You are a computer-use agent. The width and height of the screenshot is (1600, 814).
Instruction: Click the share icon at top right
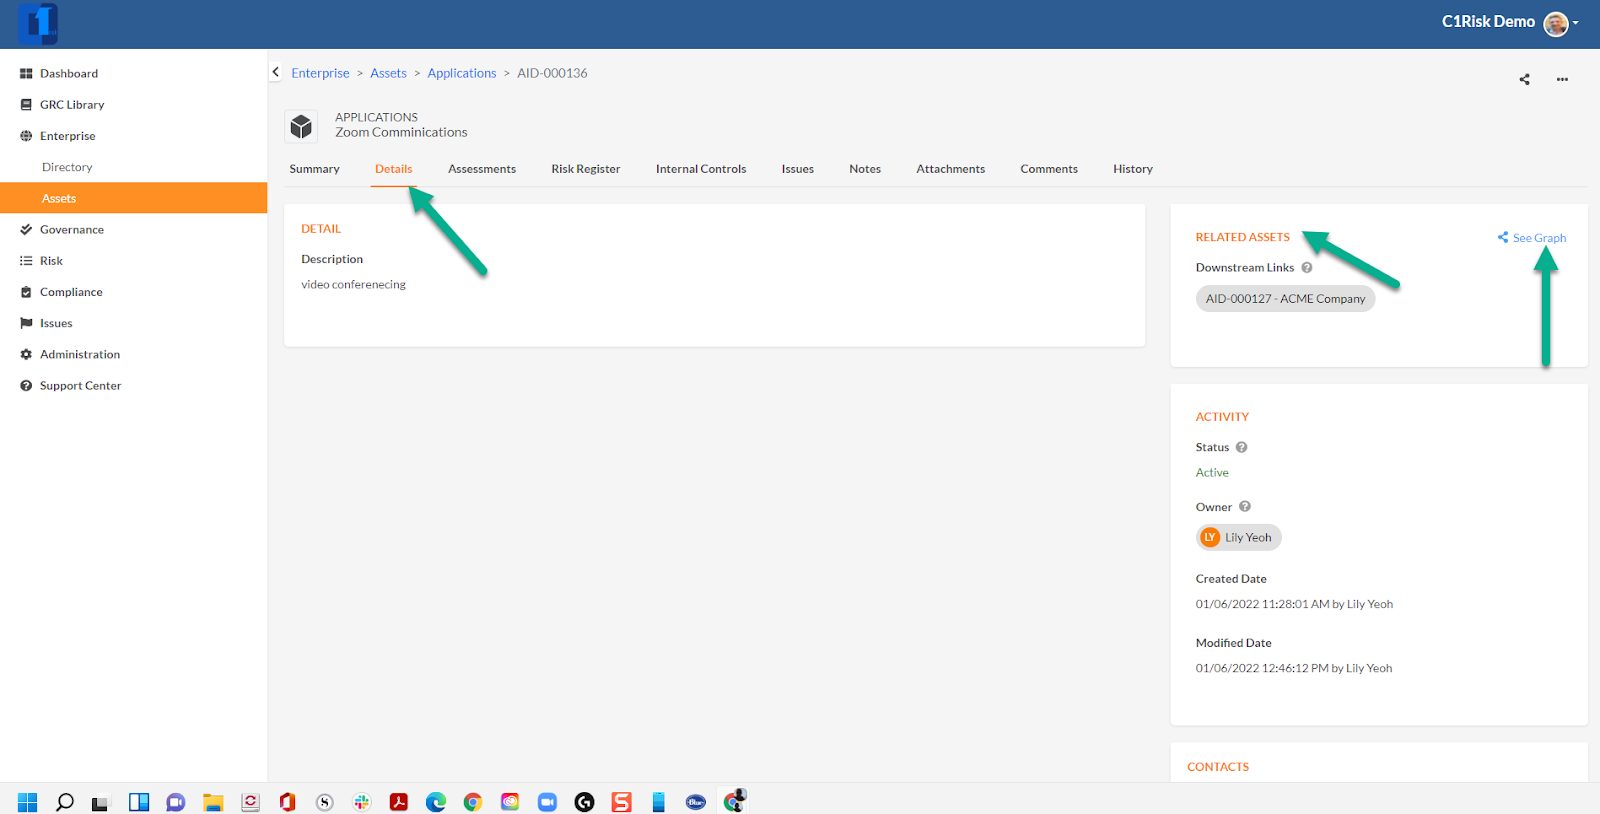(x=1524, y=79)
